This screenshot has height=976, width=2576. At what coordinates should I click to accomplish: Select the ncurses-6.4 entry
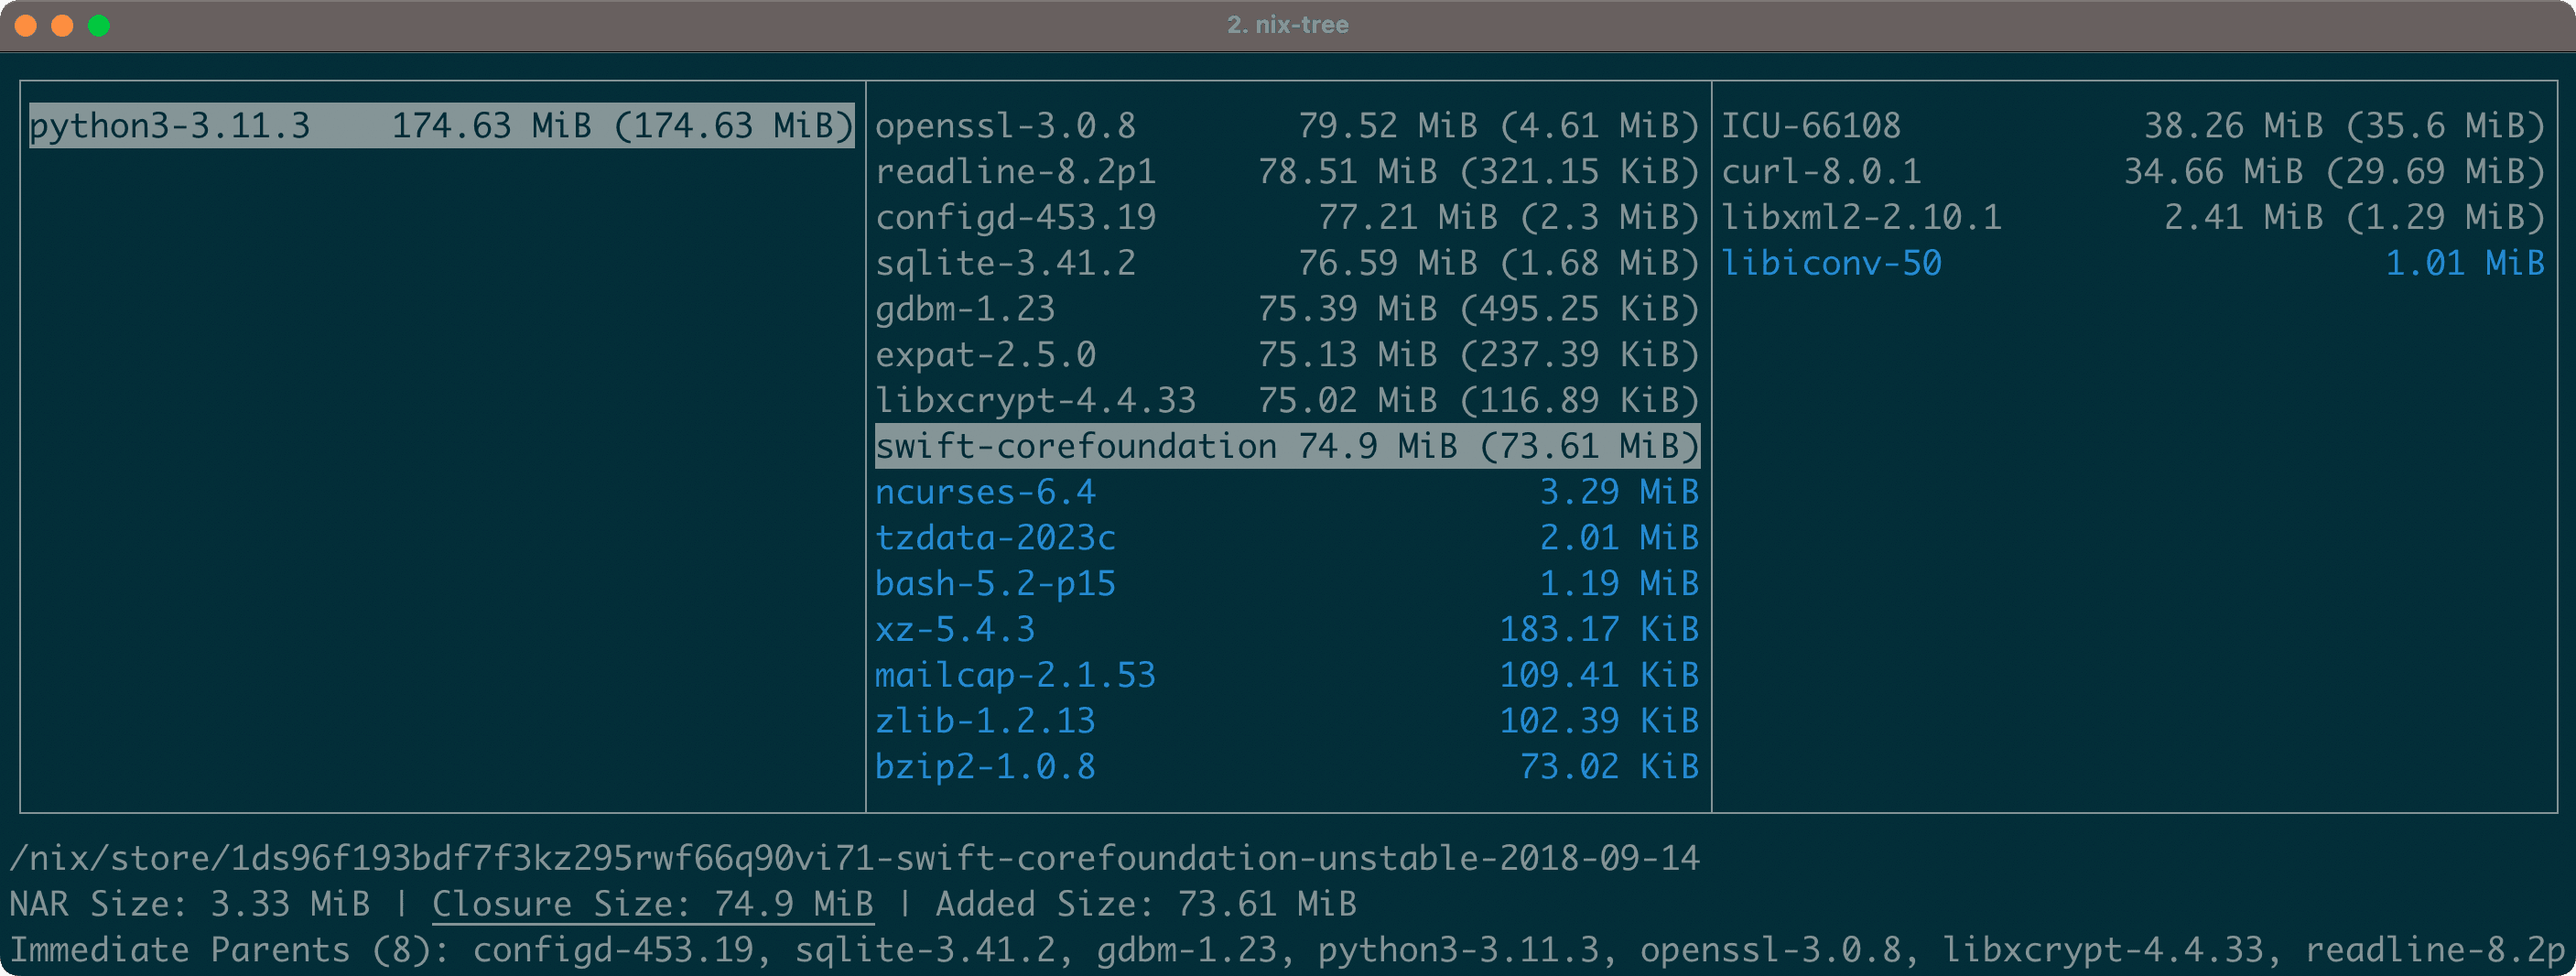pyautogui.click(x=1286, y=492)
